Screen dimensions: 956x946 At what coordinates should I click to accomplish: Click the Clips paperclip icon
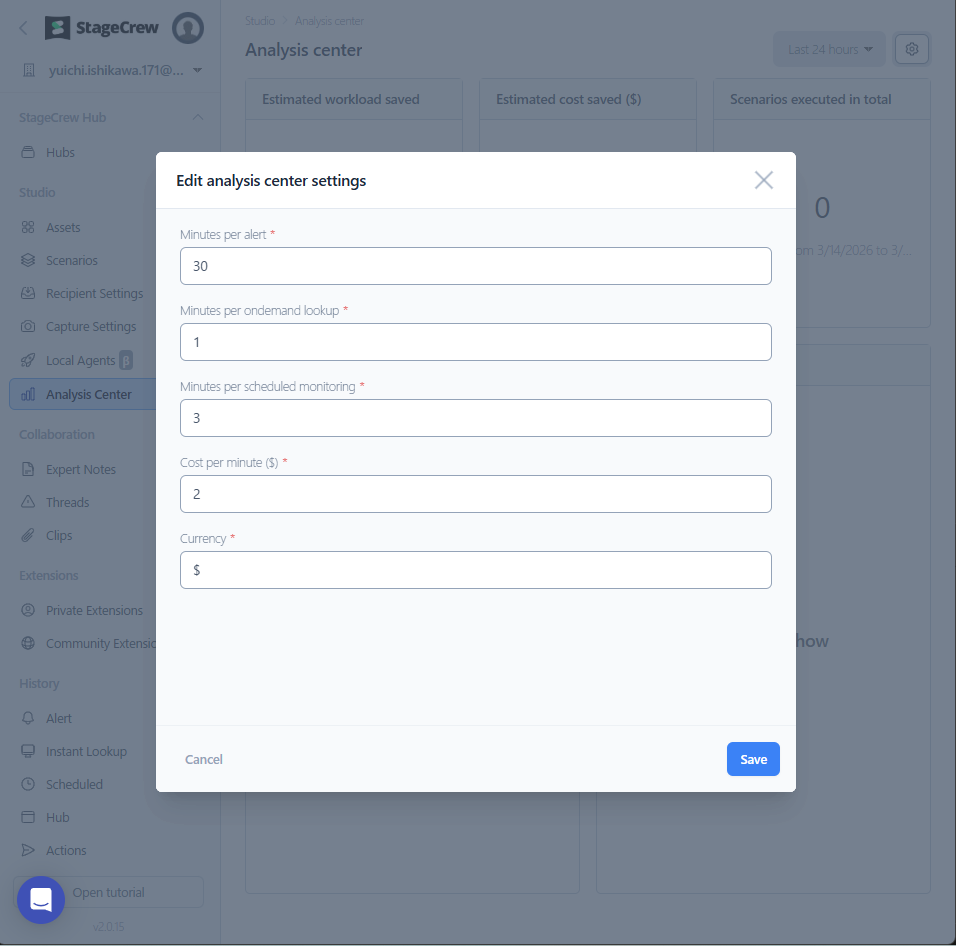point(28,536)
